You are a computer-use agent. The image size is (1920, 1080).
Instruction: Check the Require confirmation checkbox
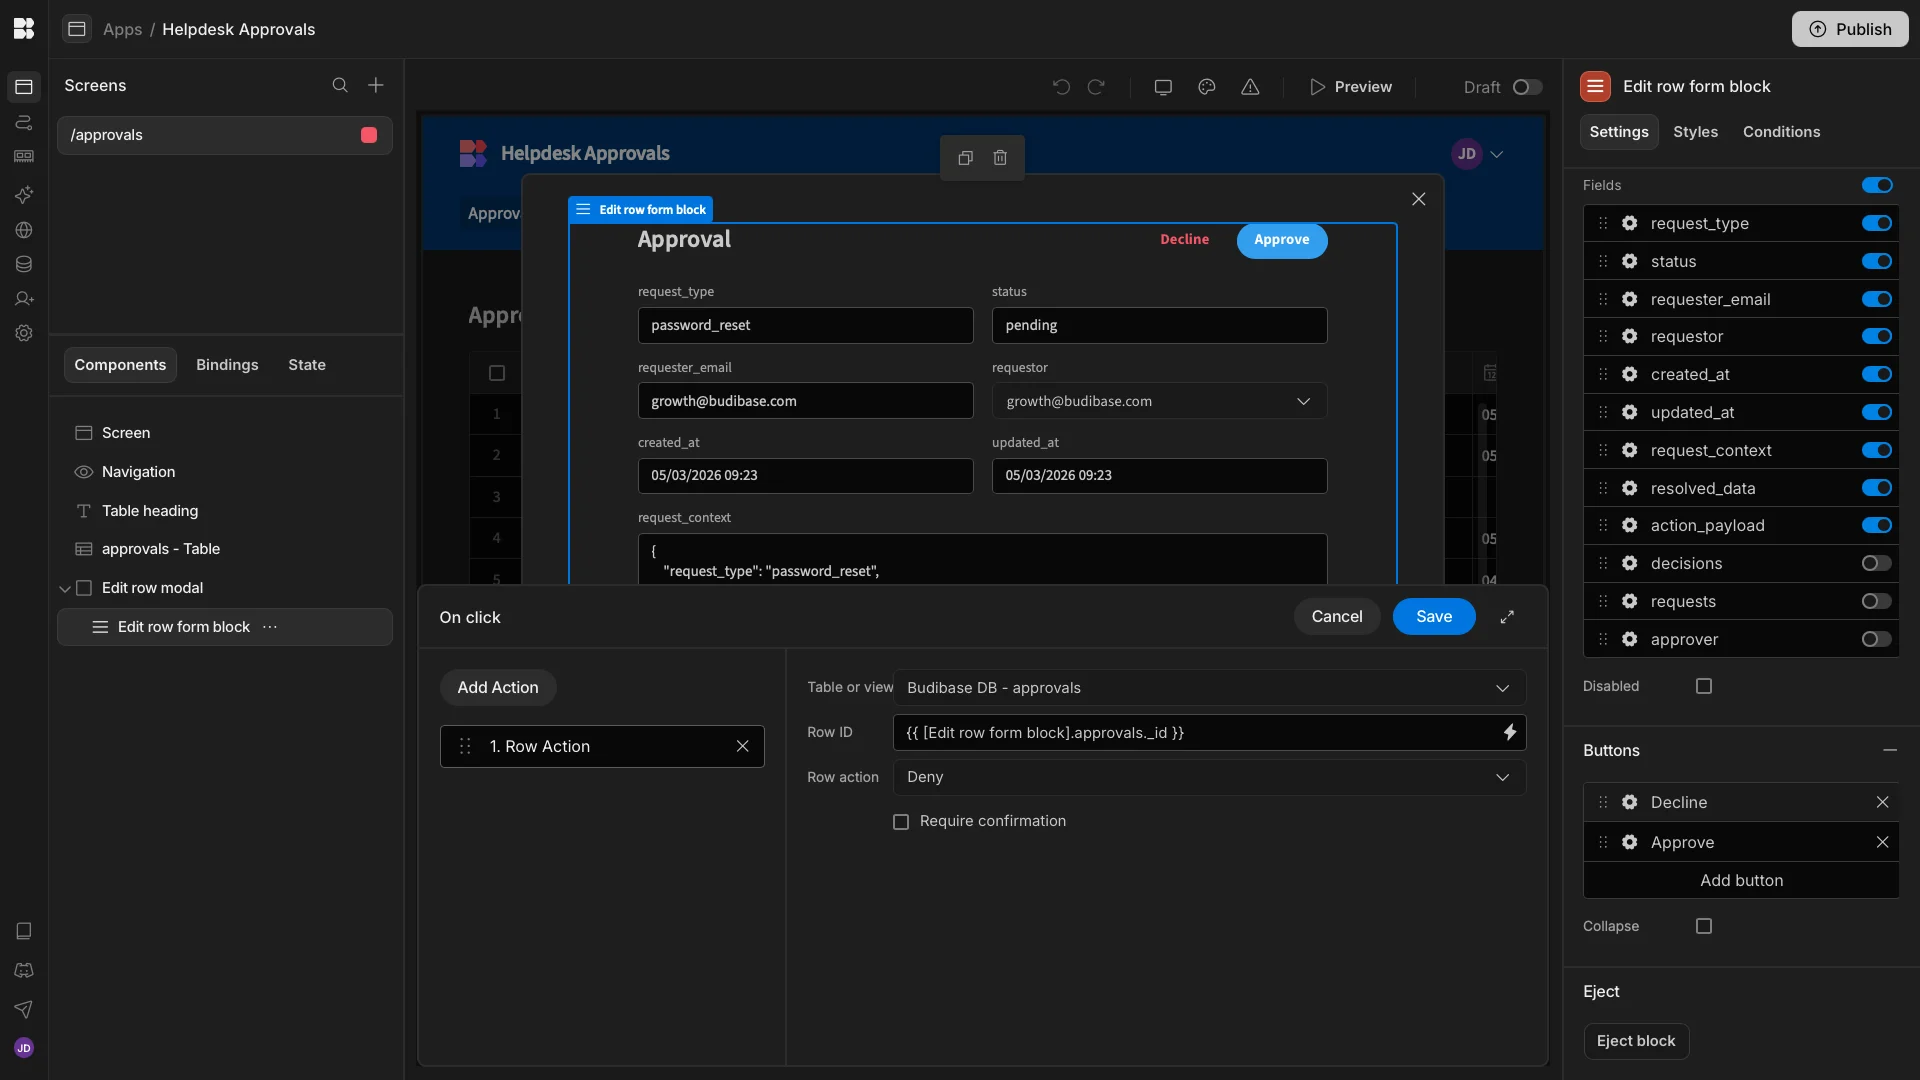click(901, 822)
